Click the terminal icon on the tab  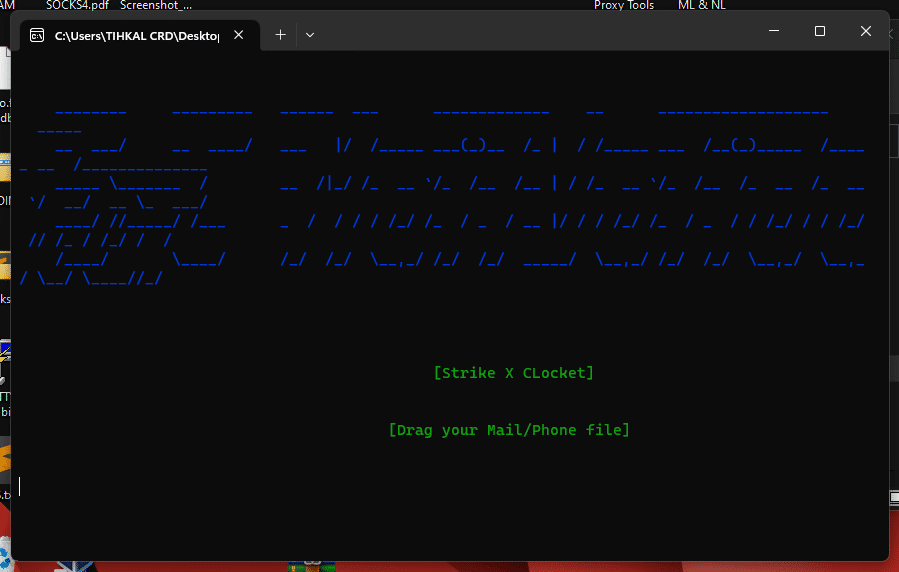pyautogui.click(x=37, y=36)
